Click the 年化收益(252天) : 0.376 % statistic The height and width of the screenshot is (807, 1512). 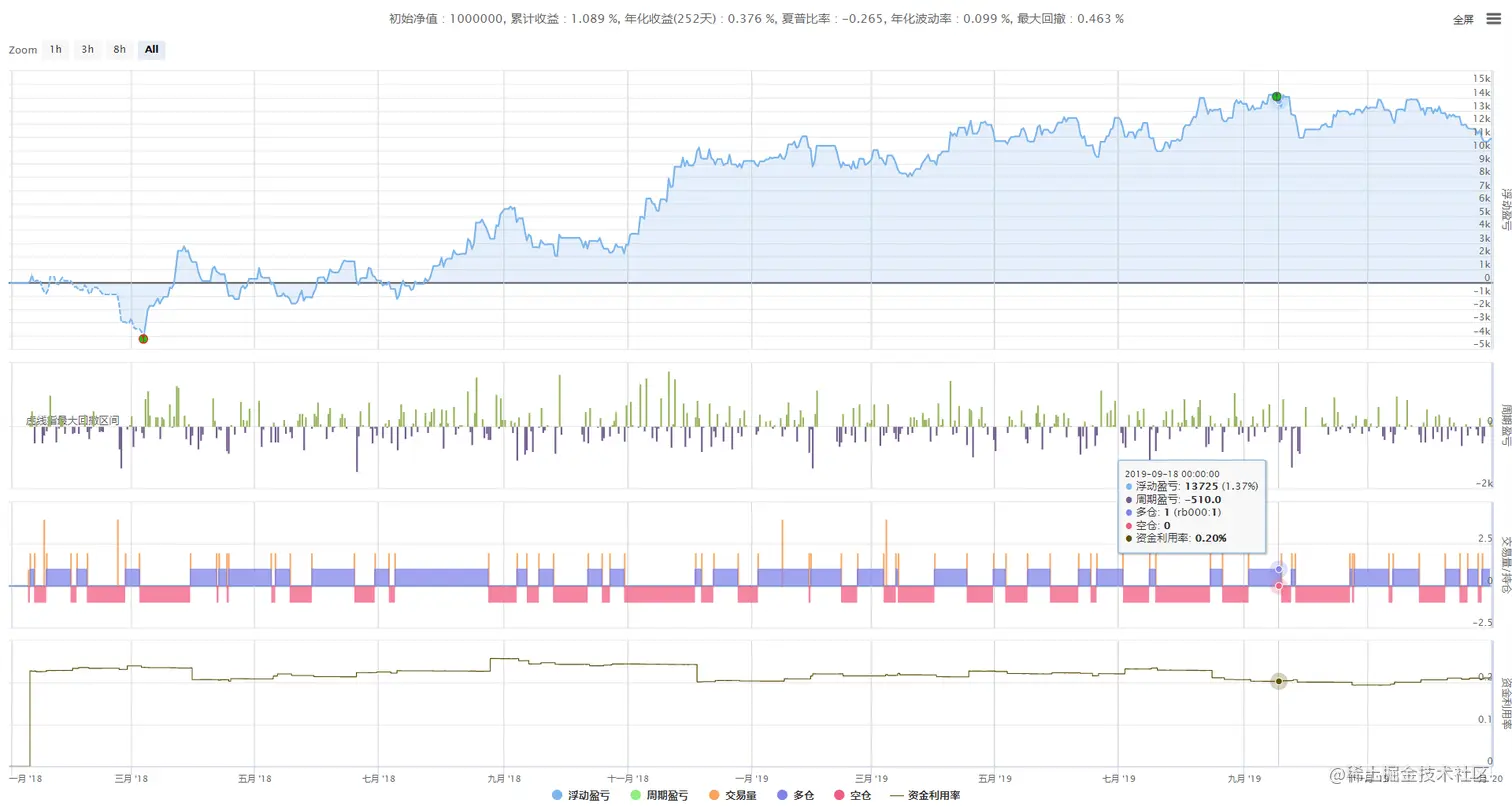pos(701,19)
